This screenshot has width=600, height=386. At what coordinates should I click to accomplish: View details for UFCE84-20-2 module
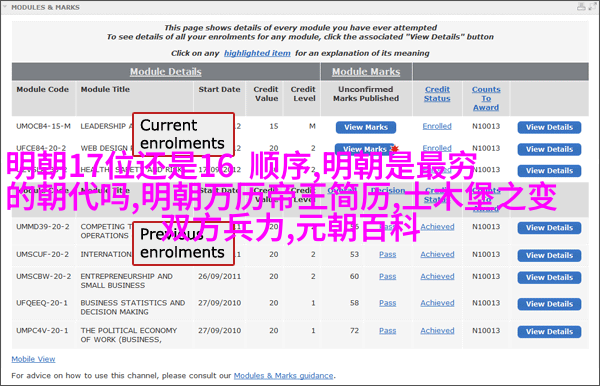[x=549, y=149]
